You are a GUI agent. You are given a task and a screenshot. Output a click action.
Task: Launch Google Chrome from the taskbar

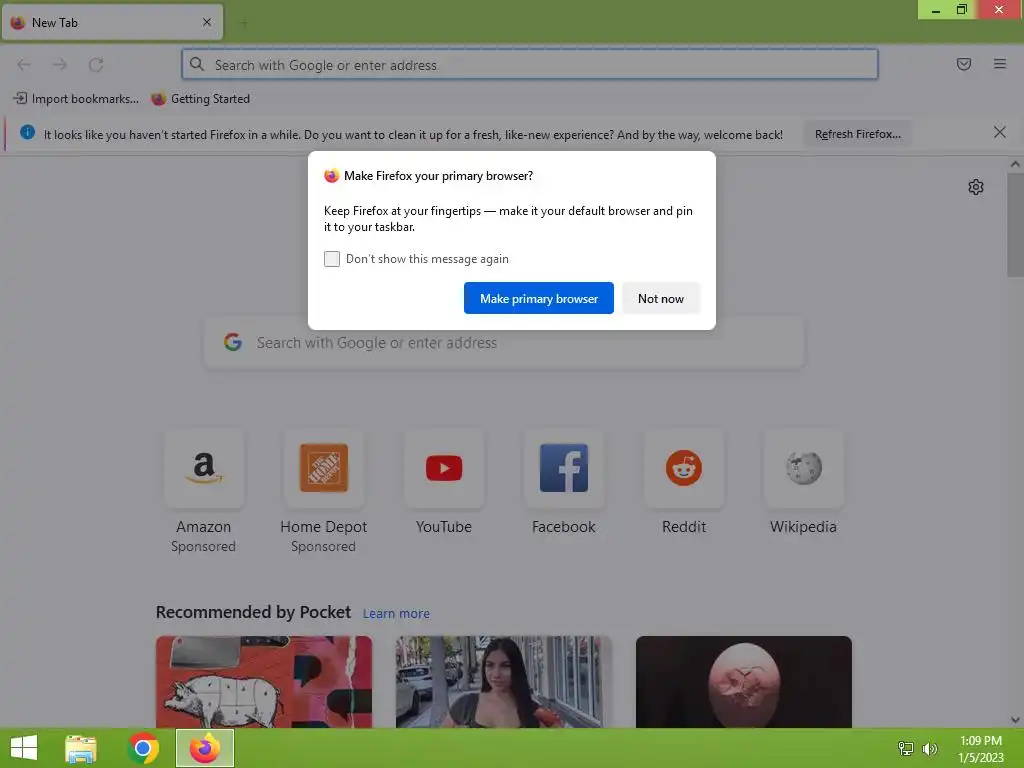143,748
